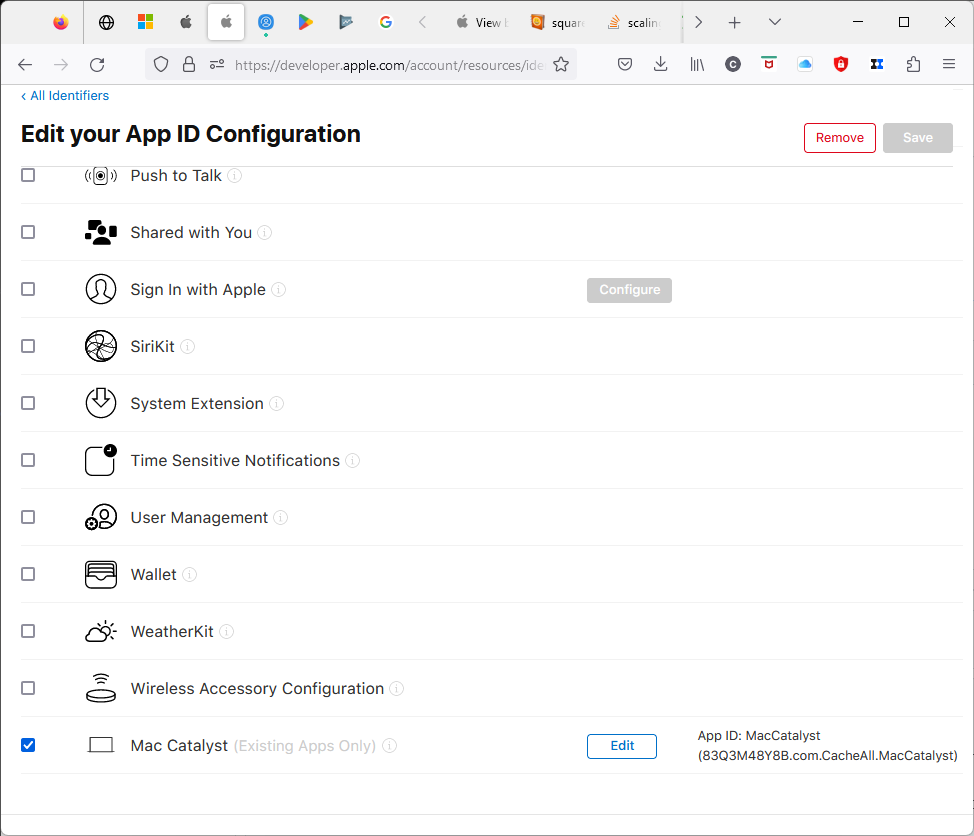Click the tracking protection shield icon
This screenshot has width=974, height=836.
[160, 63]
